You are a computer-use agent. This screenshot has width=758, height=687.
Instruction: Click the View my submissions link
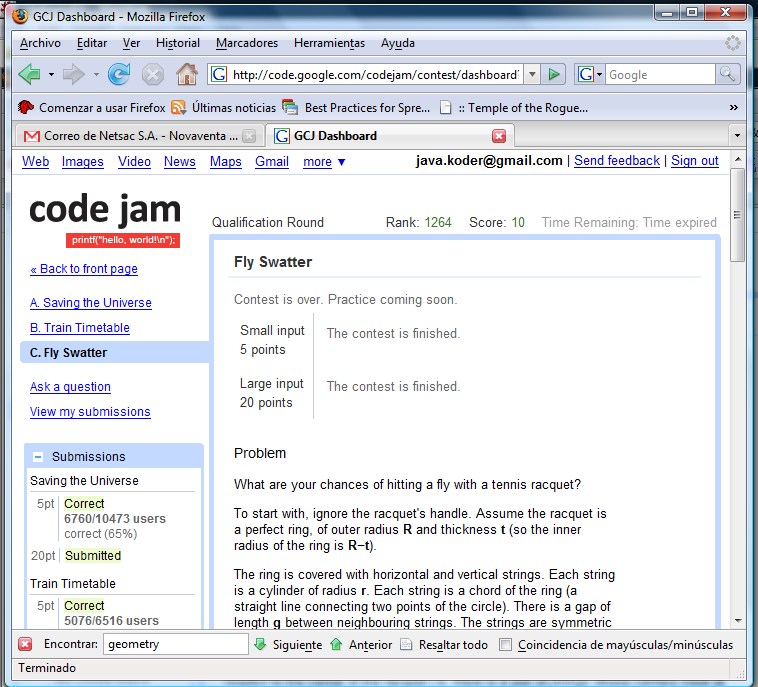point(90,412)
